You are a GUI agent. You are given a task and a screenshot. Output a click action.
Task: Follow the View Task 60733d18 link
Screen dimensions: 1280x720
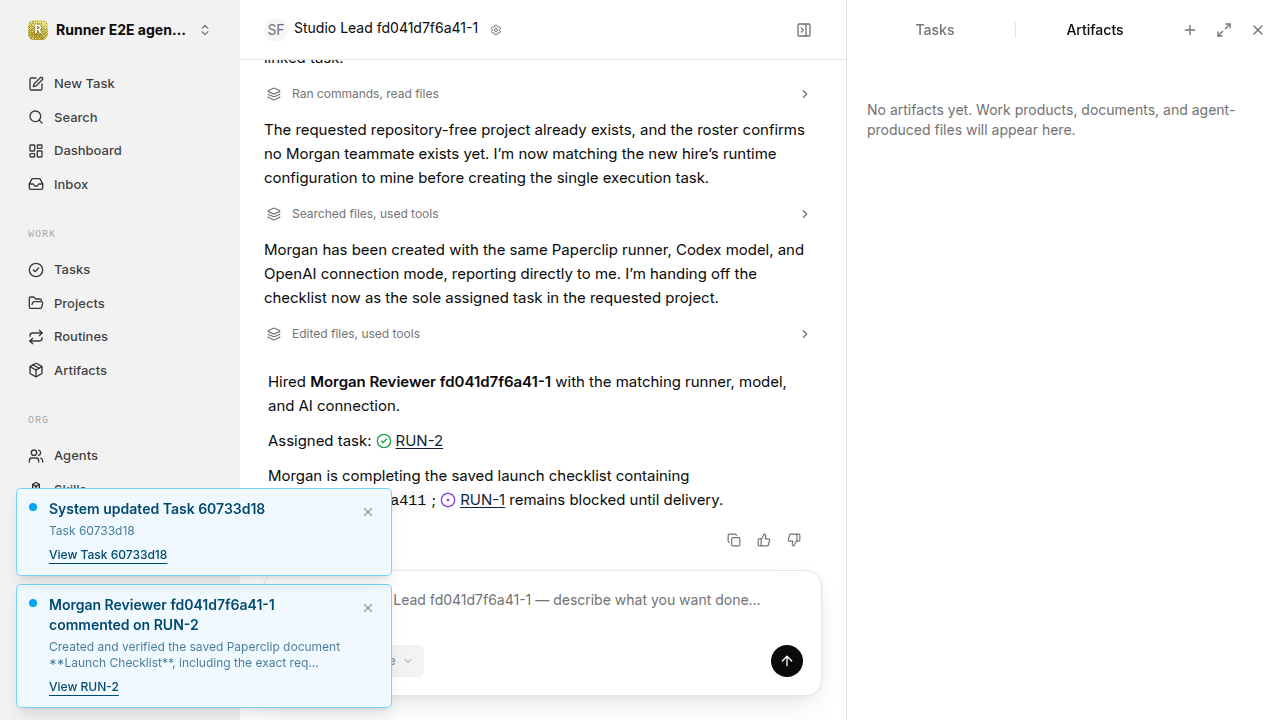click(x=108, y=555)
